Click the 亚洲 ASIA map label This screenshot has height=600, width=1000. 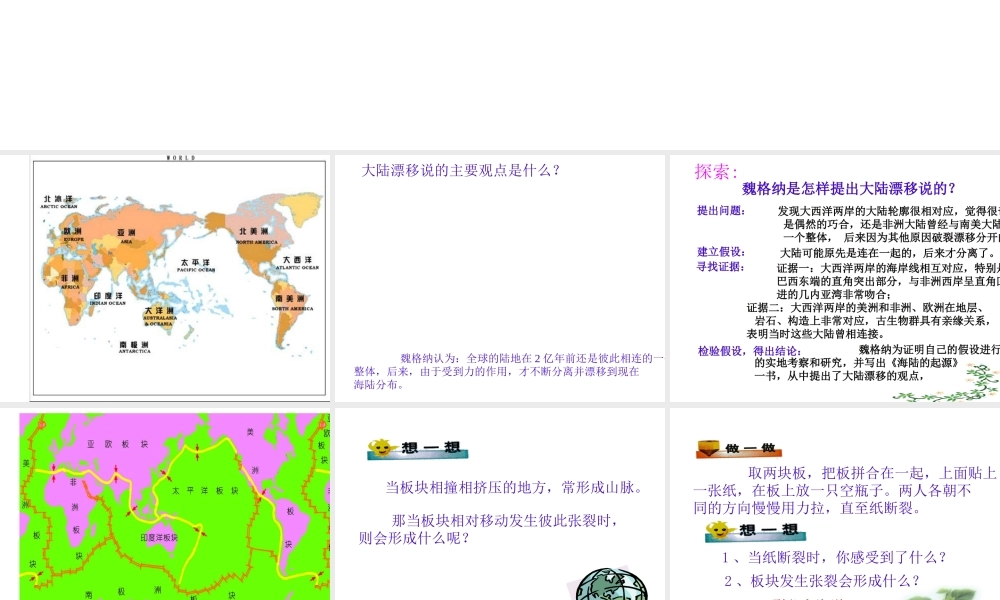(x=126, y=236)
